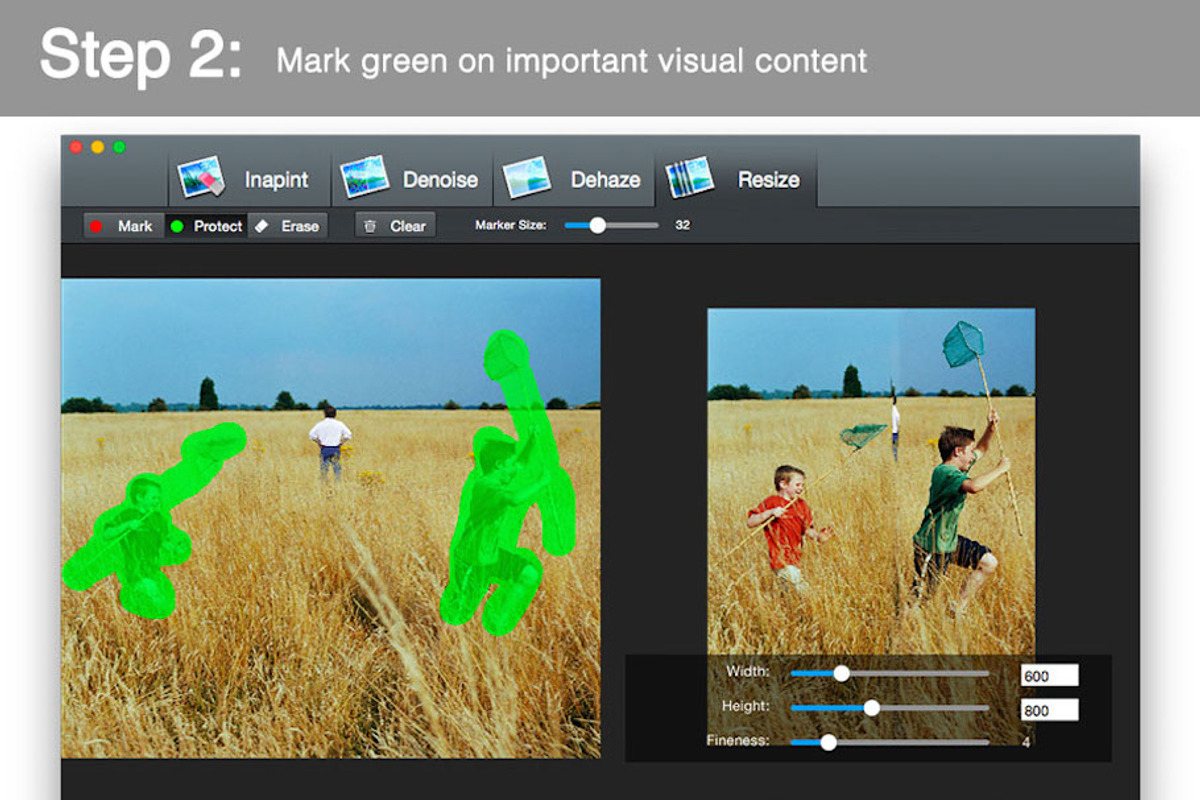Open the Dehaze tab
The image size is (1200, 800).
[574, 179]
